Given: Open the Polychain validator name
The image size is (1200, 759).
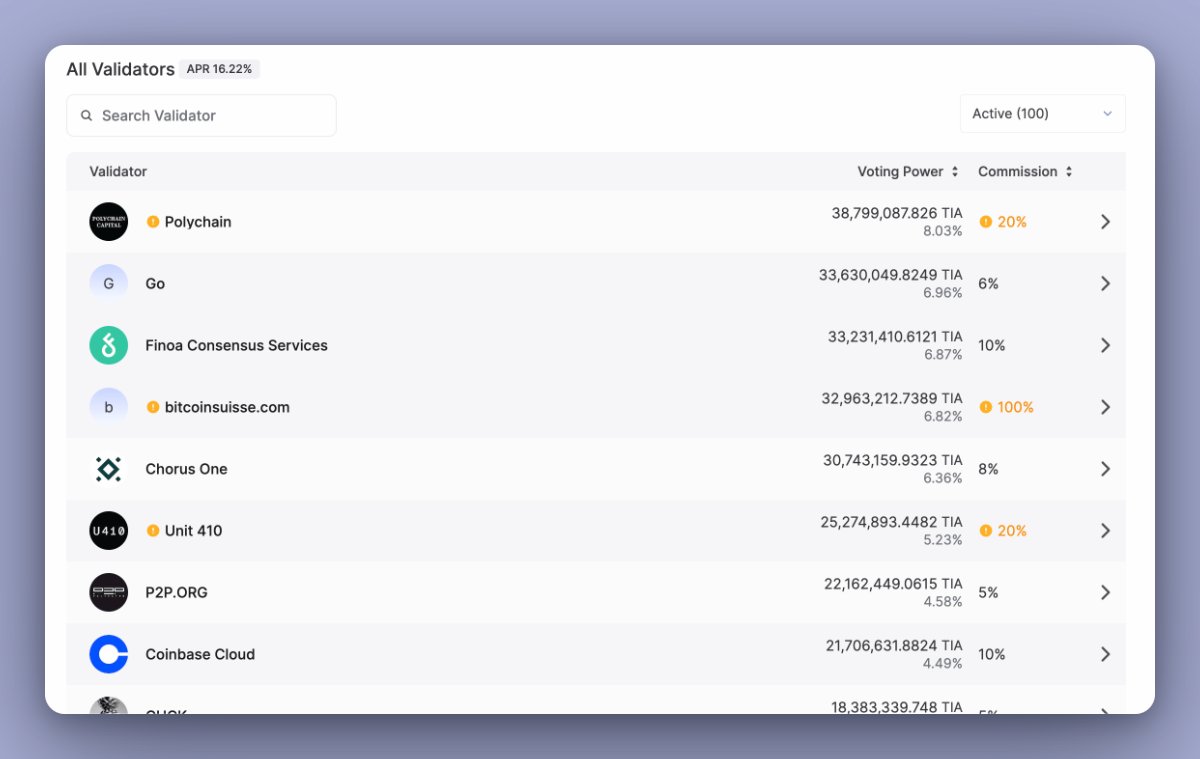Looking at the screenshot, I should pyautogui.click(x=198, y=222).
